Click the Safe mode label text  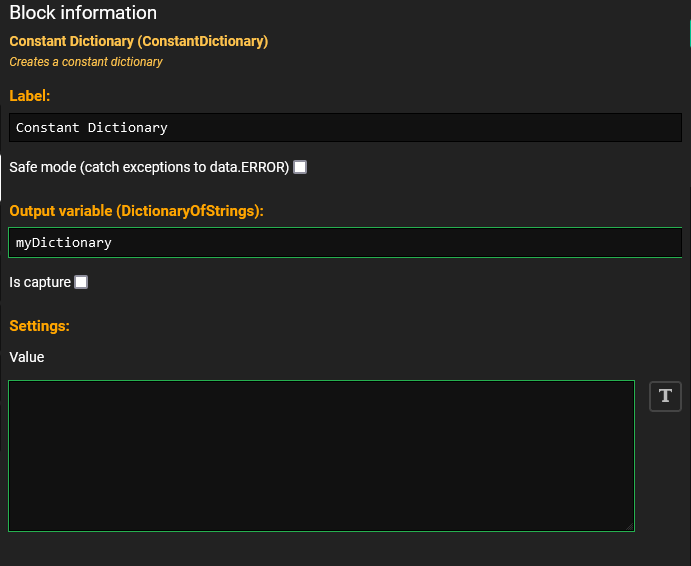(149, 167)
